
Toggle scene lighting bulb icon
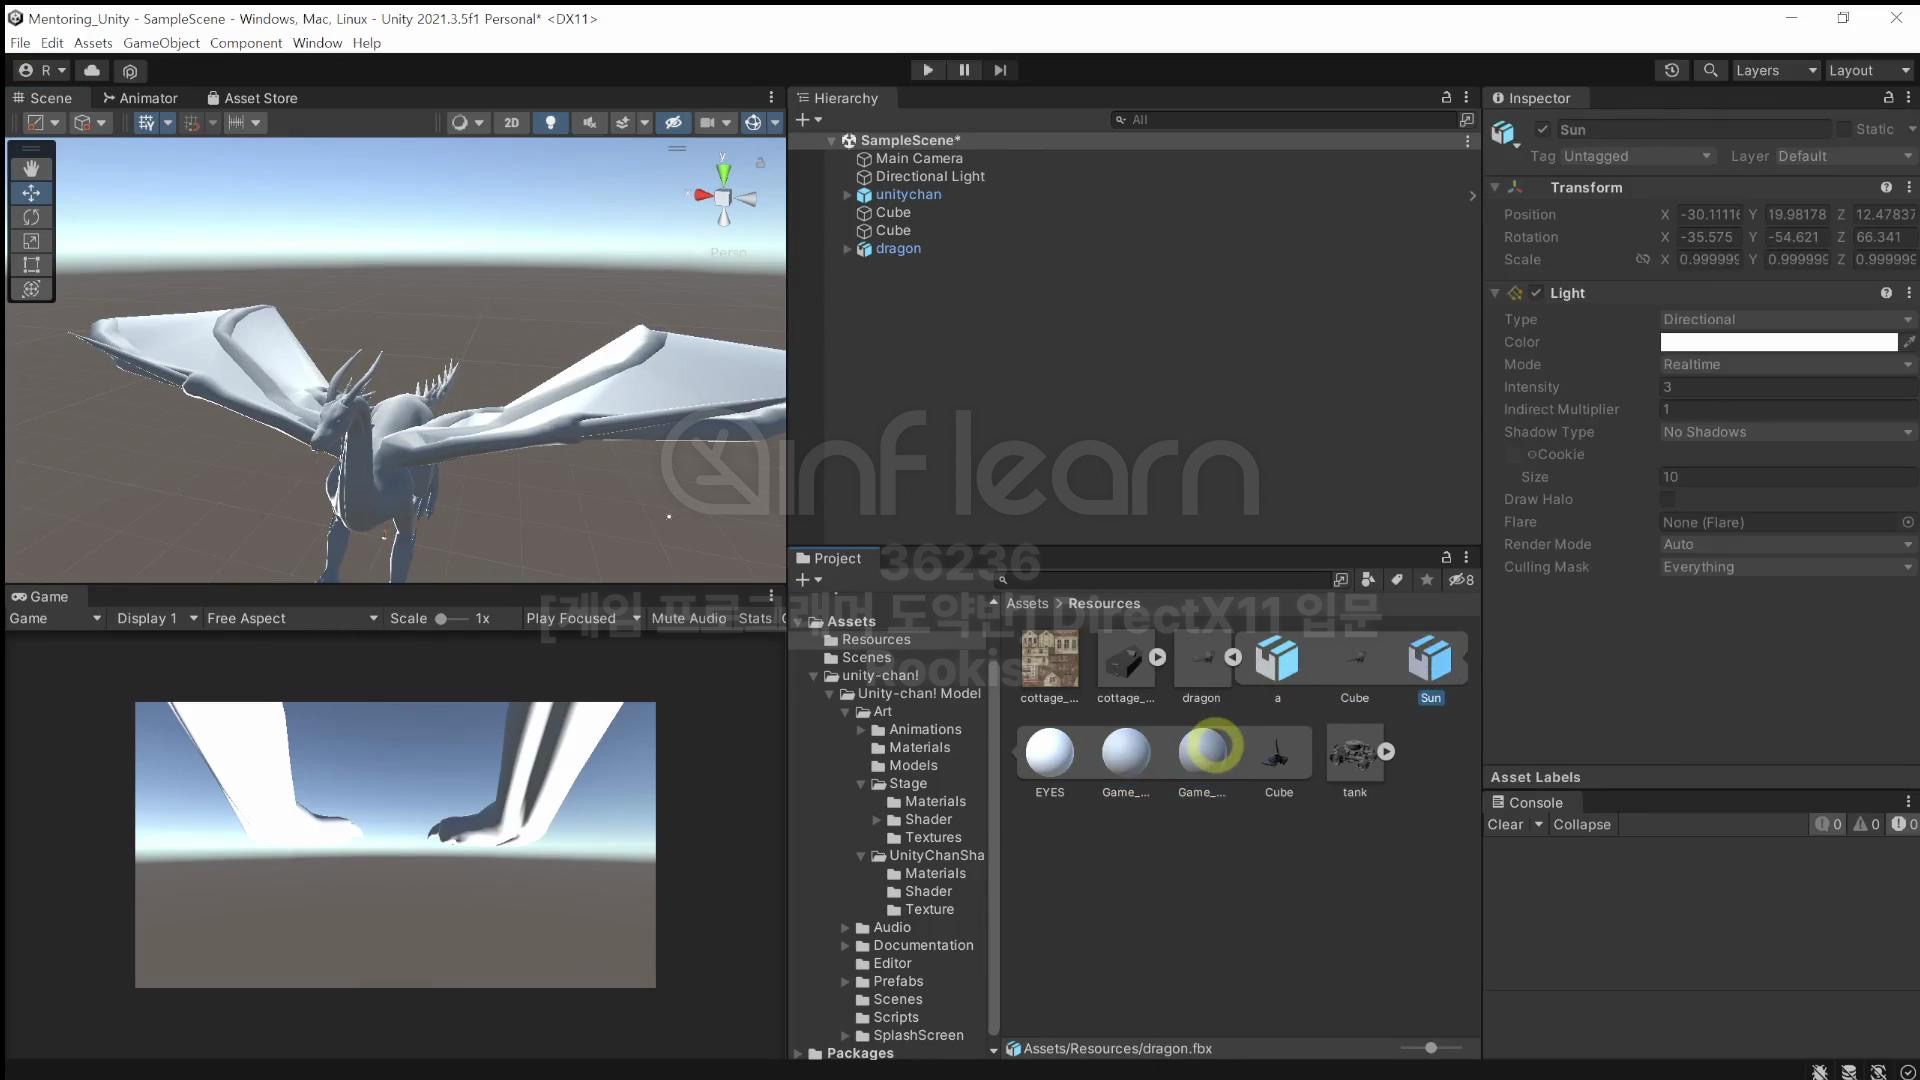[550, 122]
